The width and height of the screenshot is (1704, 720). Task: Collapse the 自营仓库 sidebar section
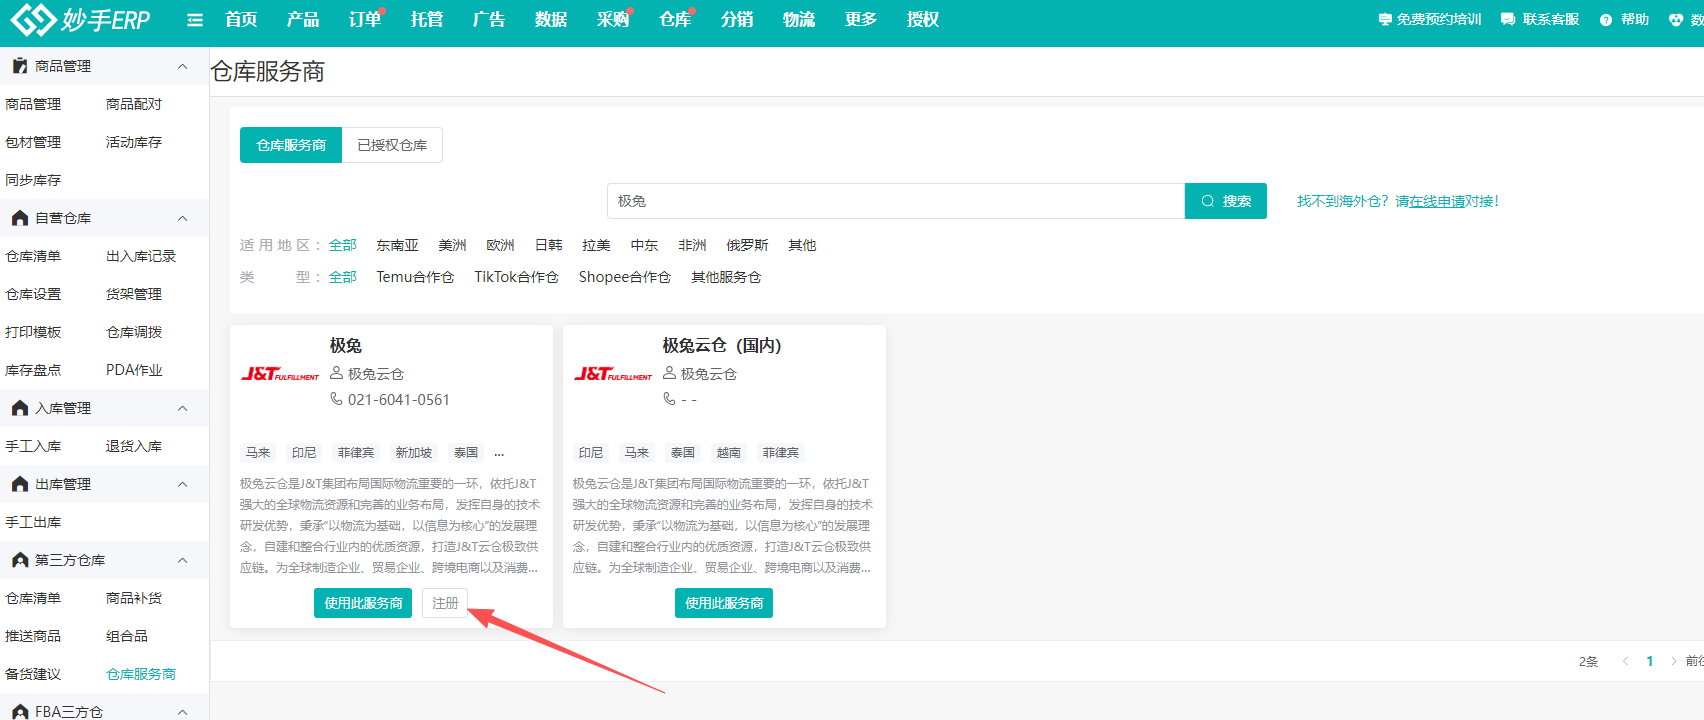tap(182, 218)
